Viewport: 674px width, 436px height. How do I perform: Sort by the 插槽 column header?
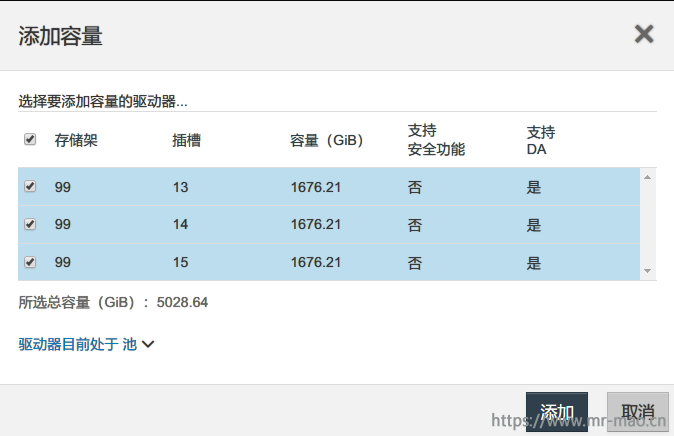coord(186,140)
